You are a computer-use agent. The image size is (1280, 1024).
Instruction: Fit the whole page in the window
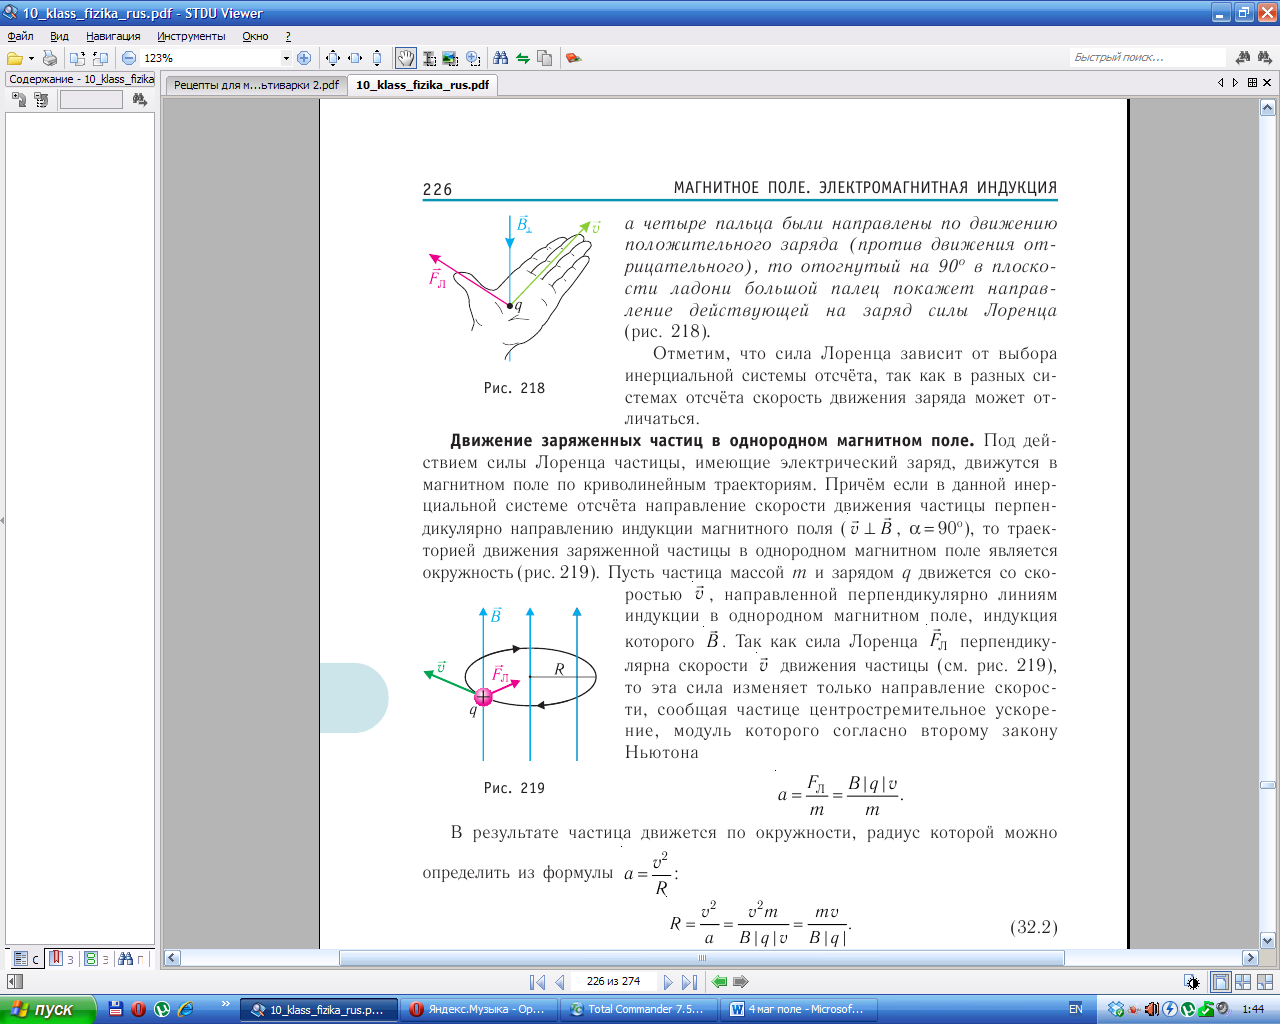(333, 58)
